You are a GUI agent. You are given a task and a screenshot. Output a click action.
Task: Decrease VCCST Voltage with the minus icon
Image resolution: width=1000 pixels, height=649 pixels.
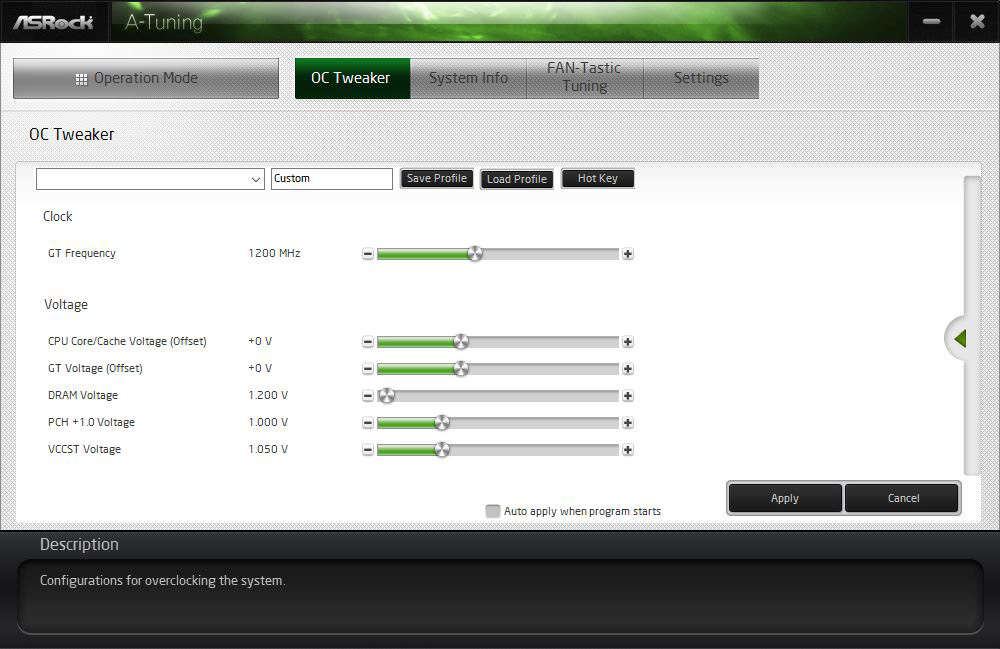pos(367,449)
